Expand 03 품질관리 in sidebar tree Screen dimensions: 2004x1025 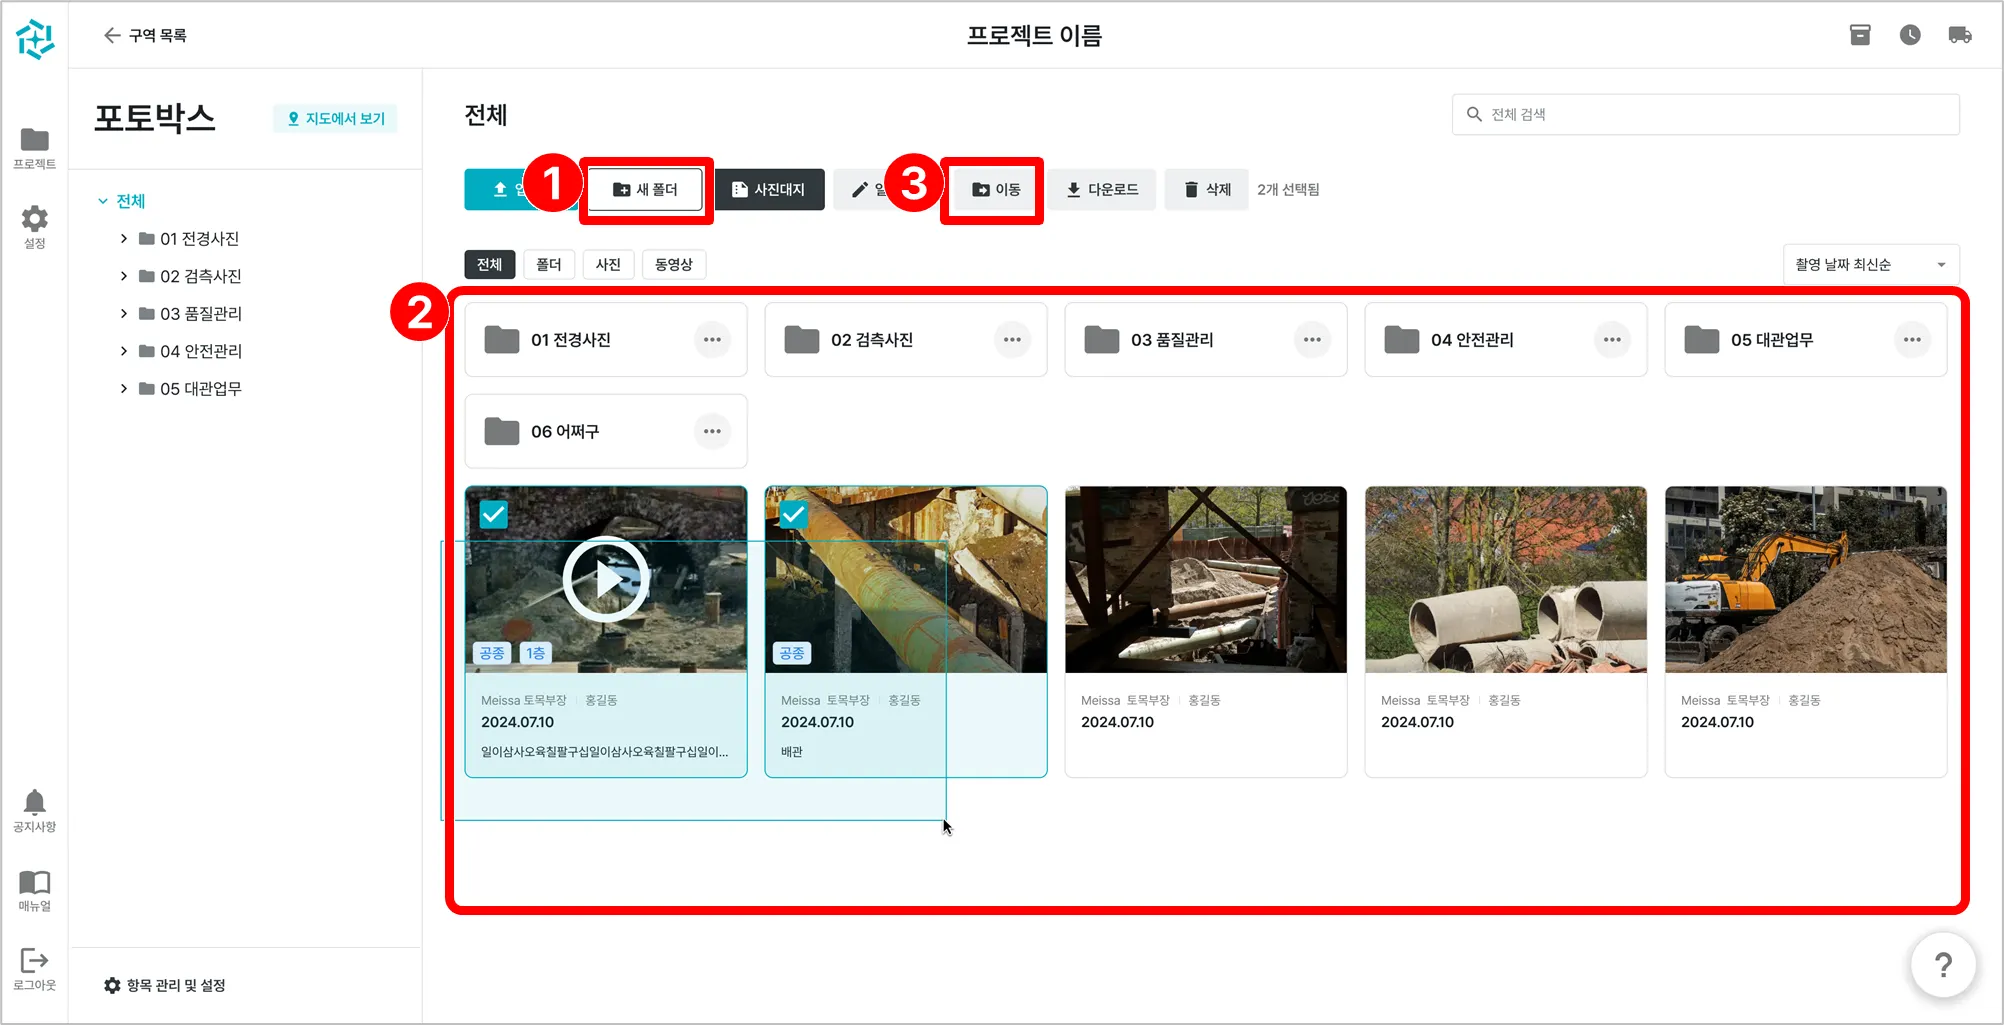point(124,314)
